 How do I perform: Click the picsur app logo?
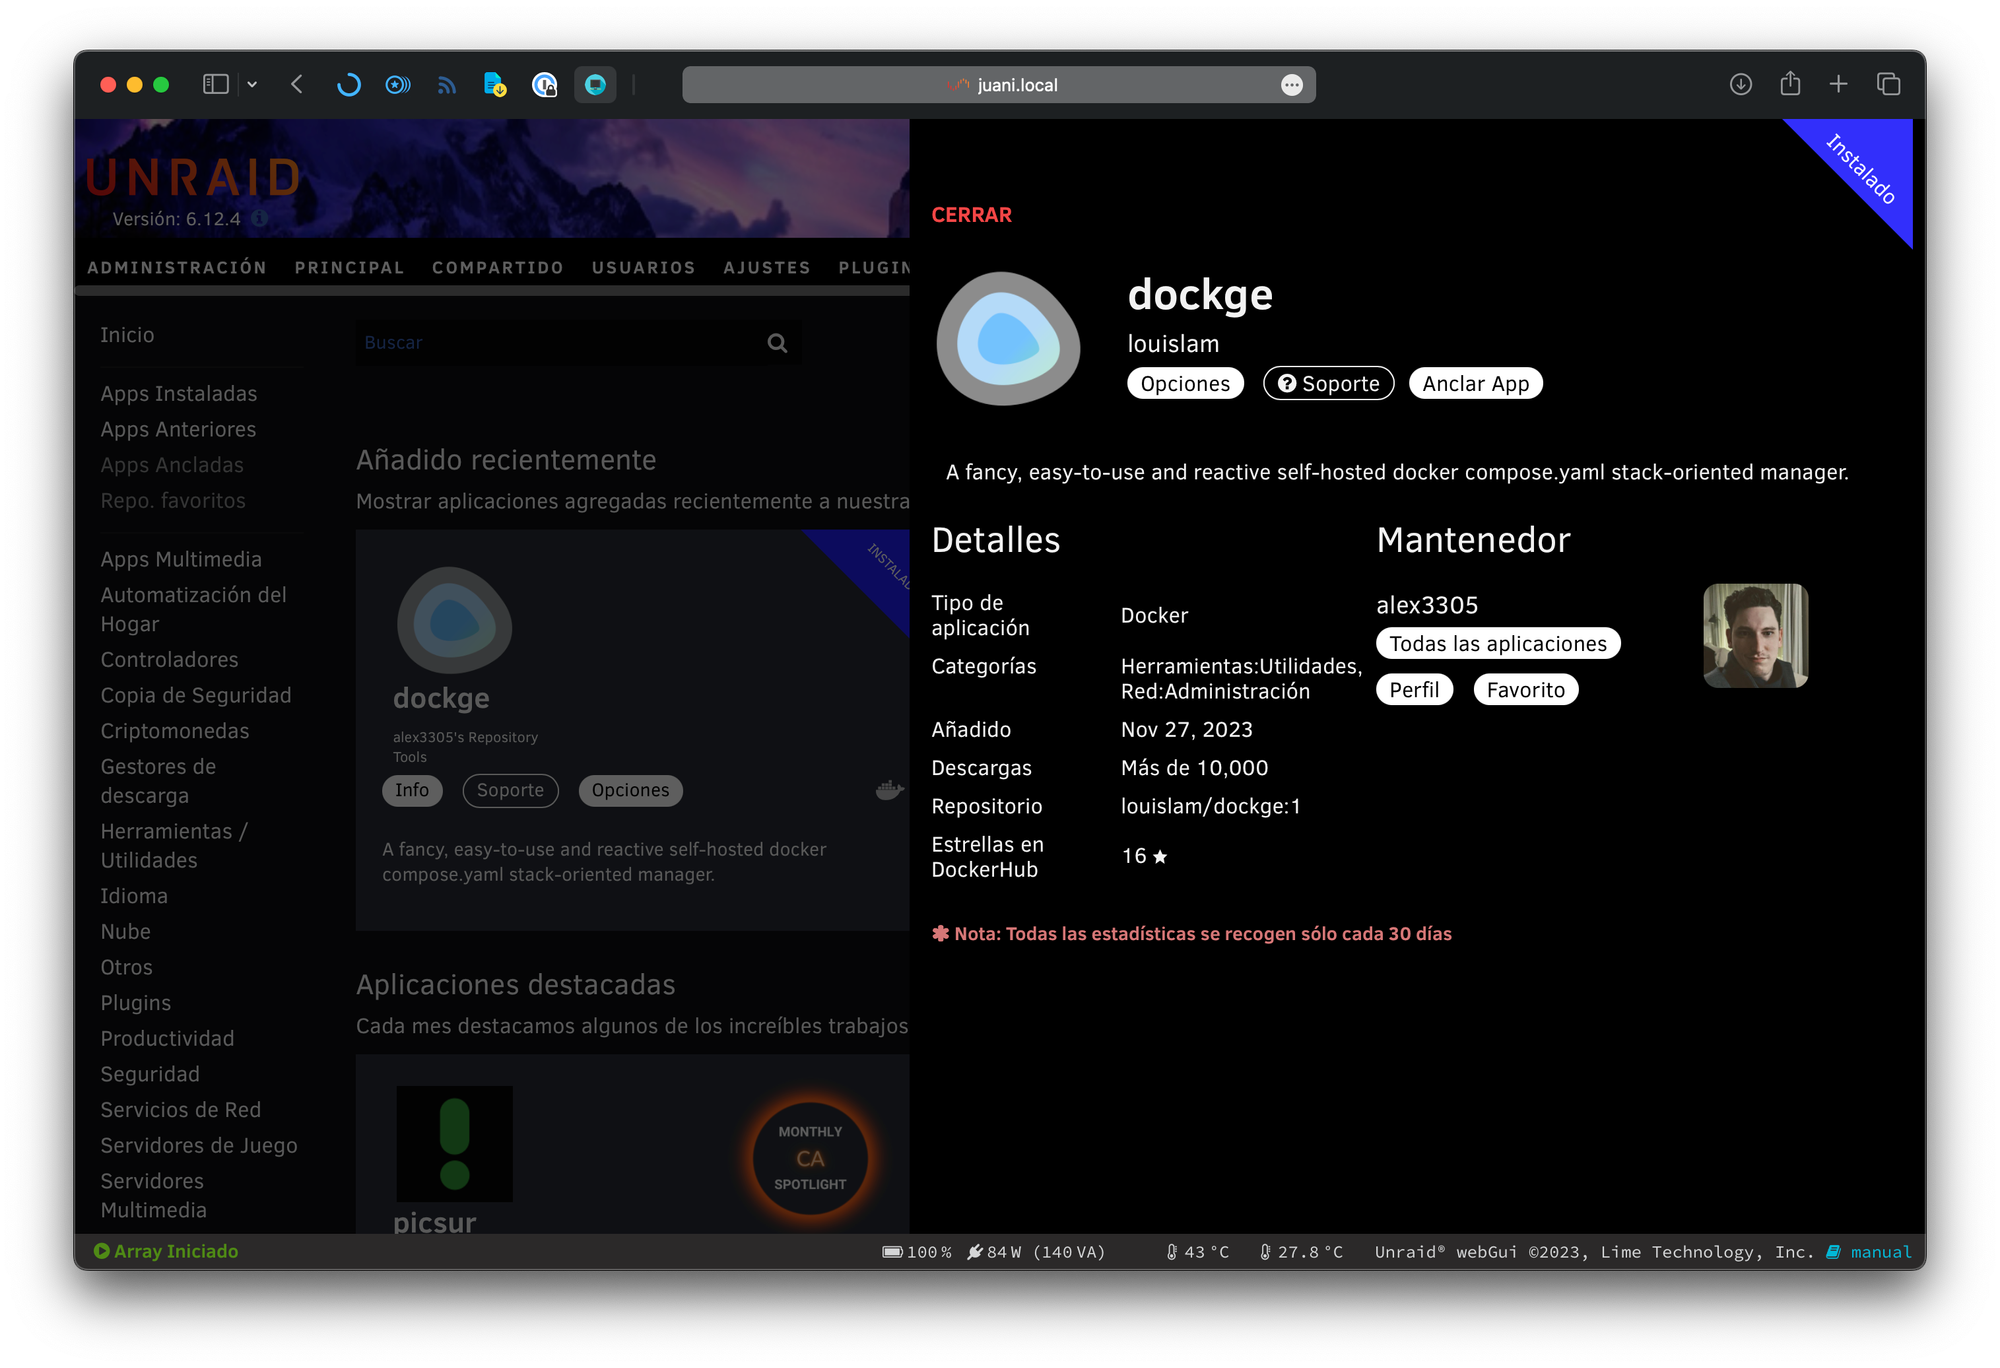click(x=455, y=1144)
